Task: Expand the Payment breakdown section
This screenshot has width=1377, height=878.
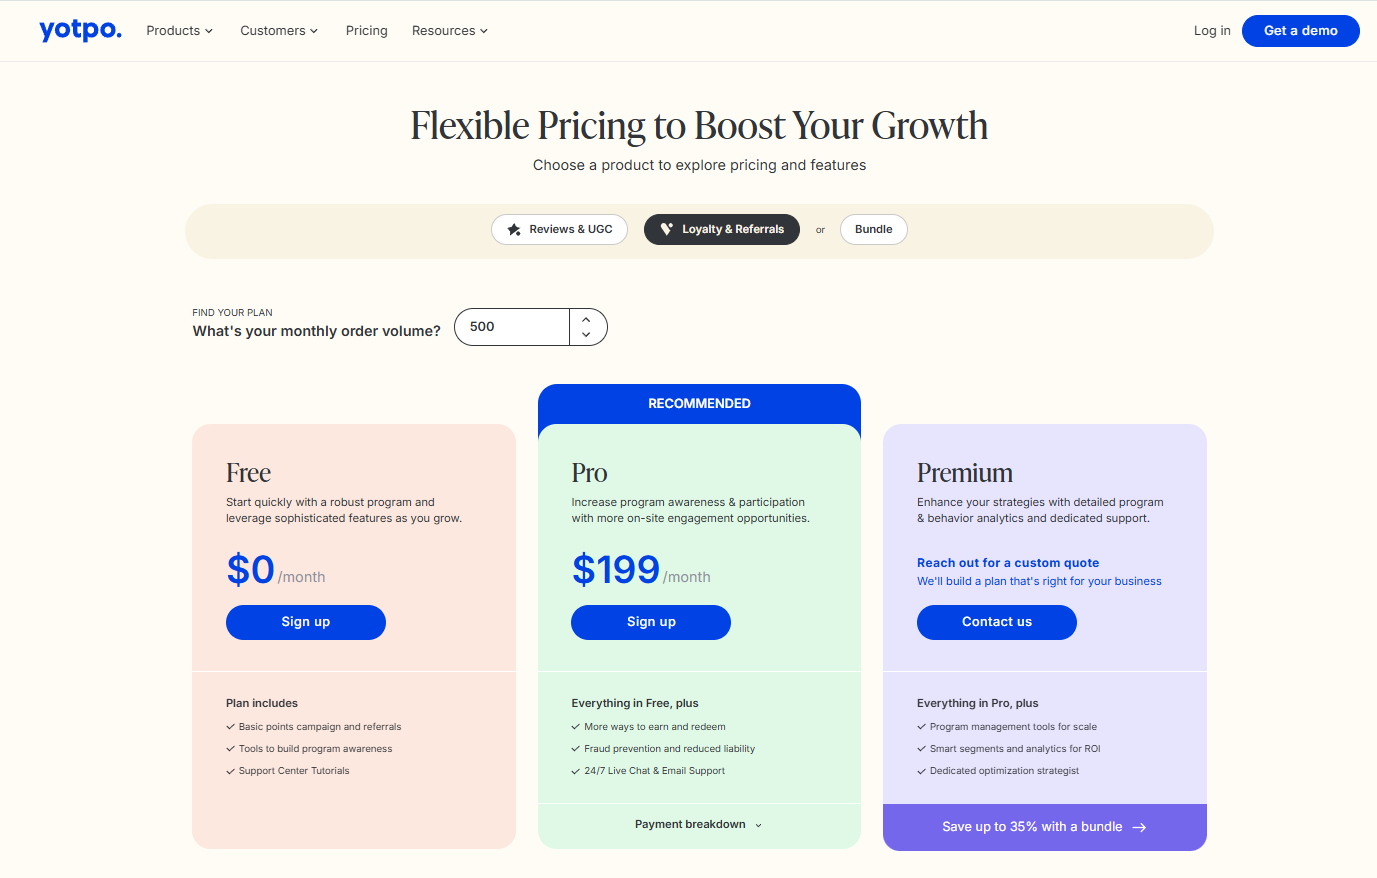Action: pos(698,823)
